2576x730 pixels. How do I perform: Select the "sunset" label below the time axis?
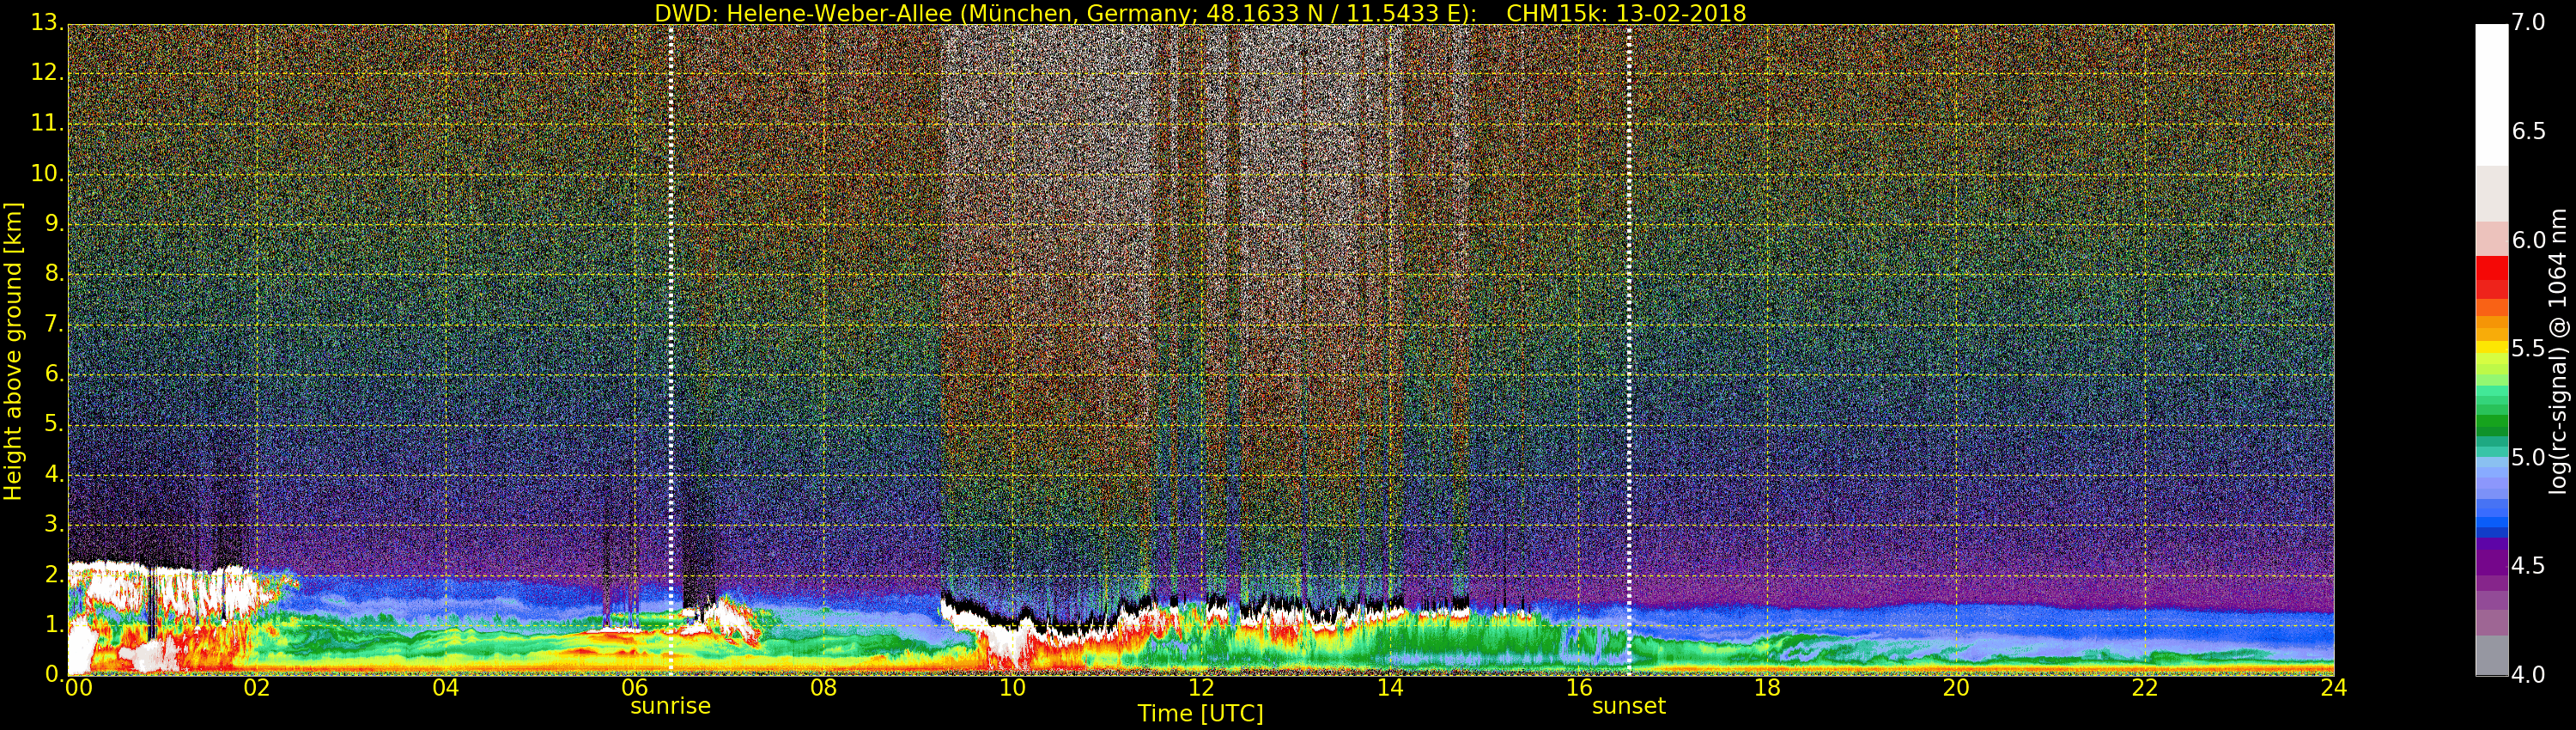(1629, 706)
